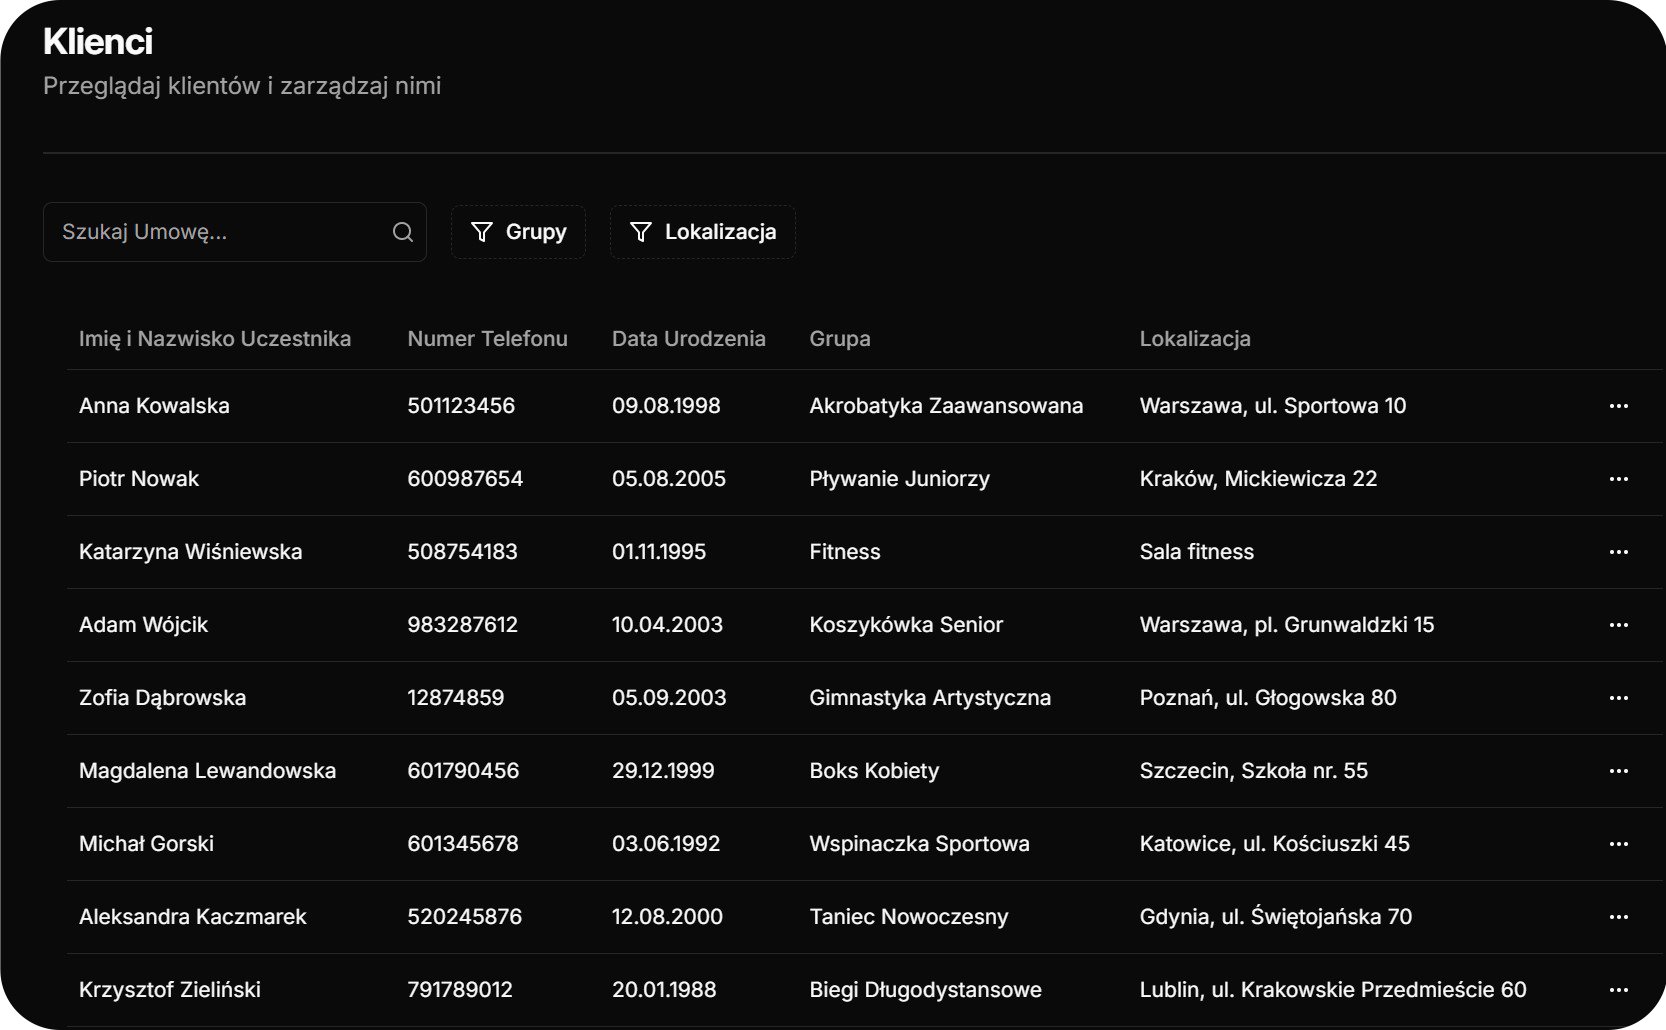Open the actions menu for Magdalena Lewandowska
1666x1030 pixels.
point(1618,771)
